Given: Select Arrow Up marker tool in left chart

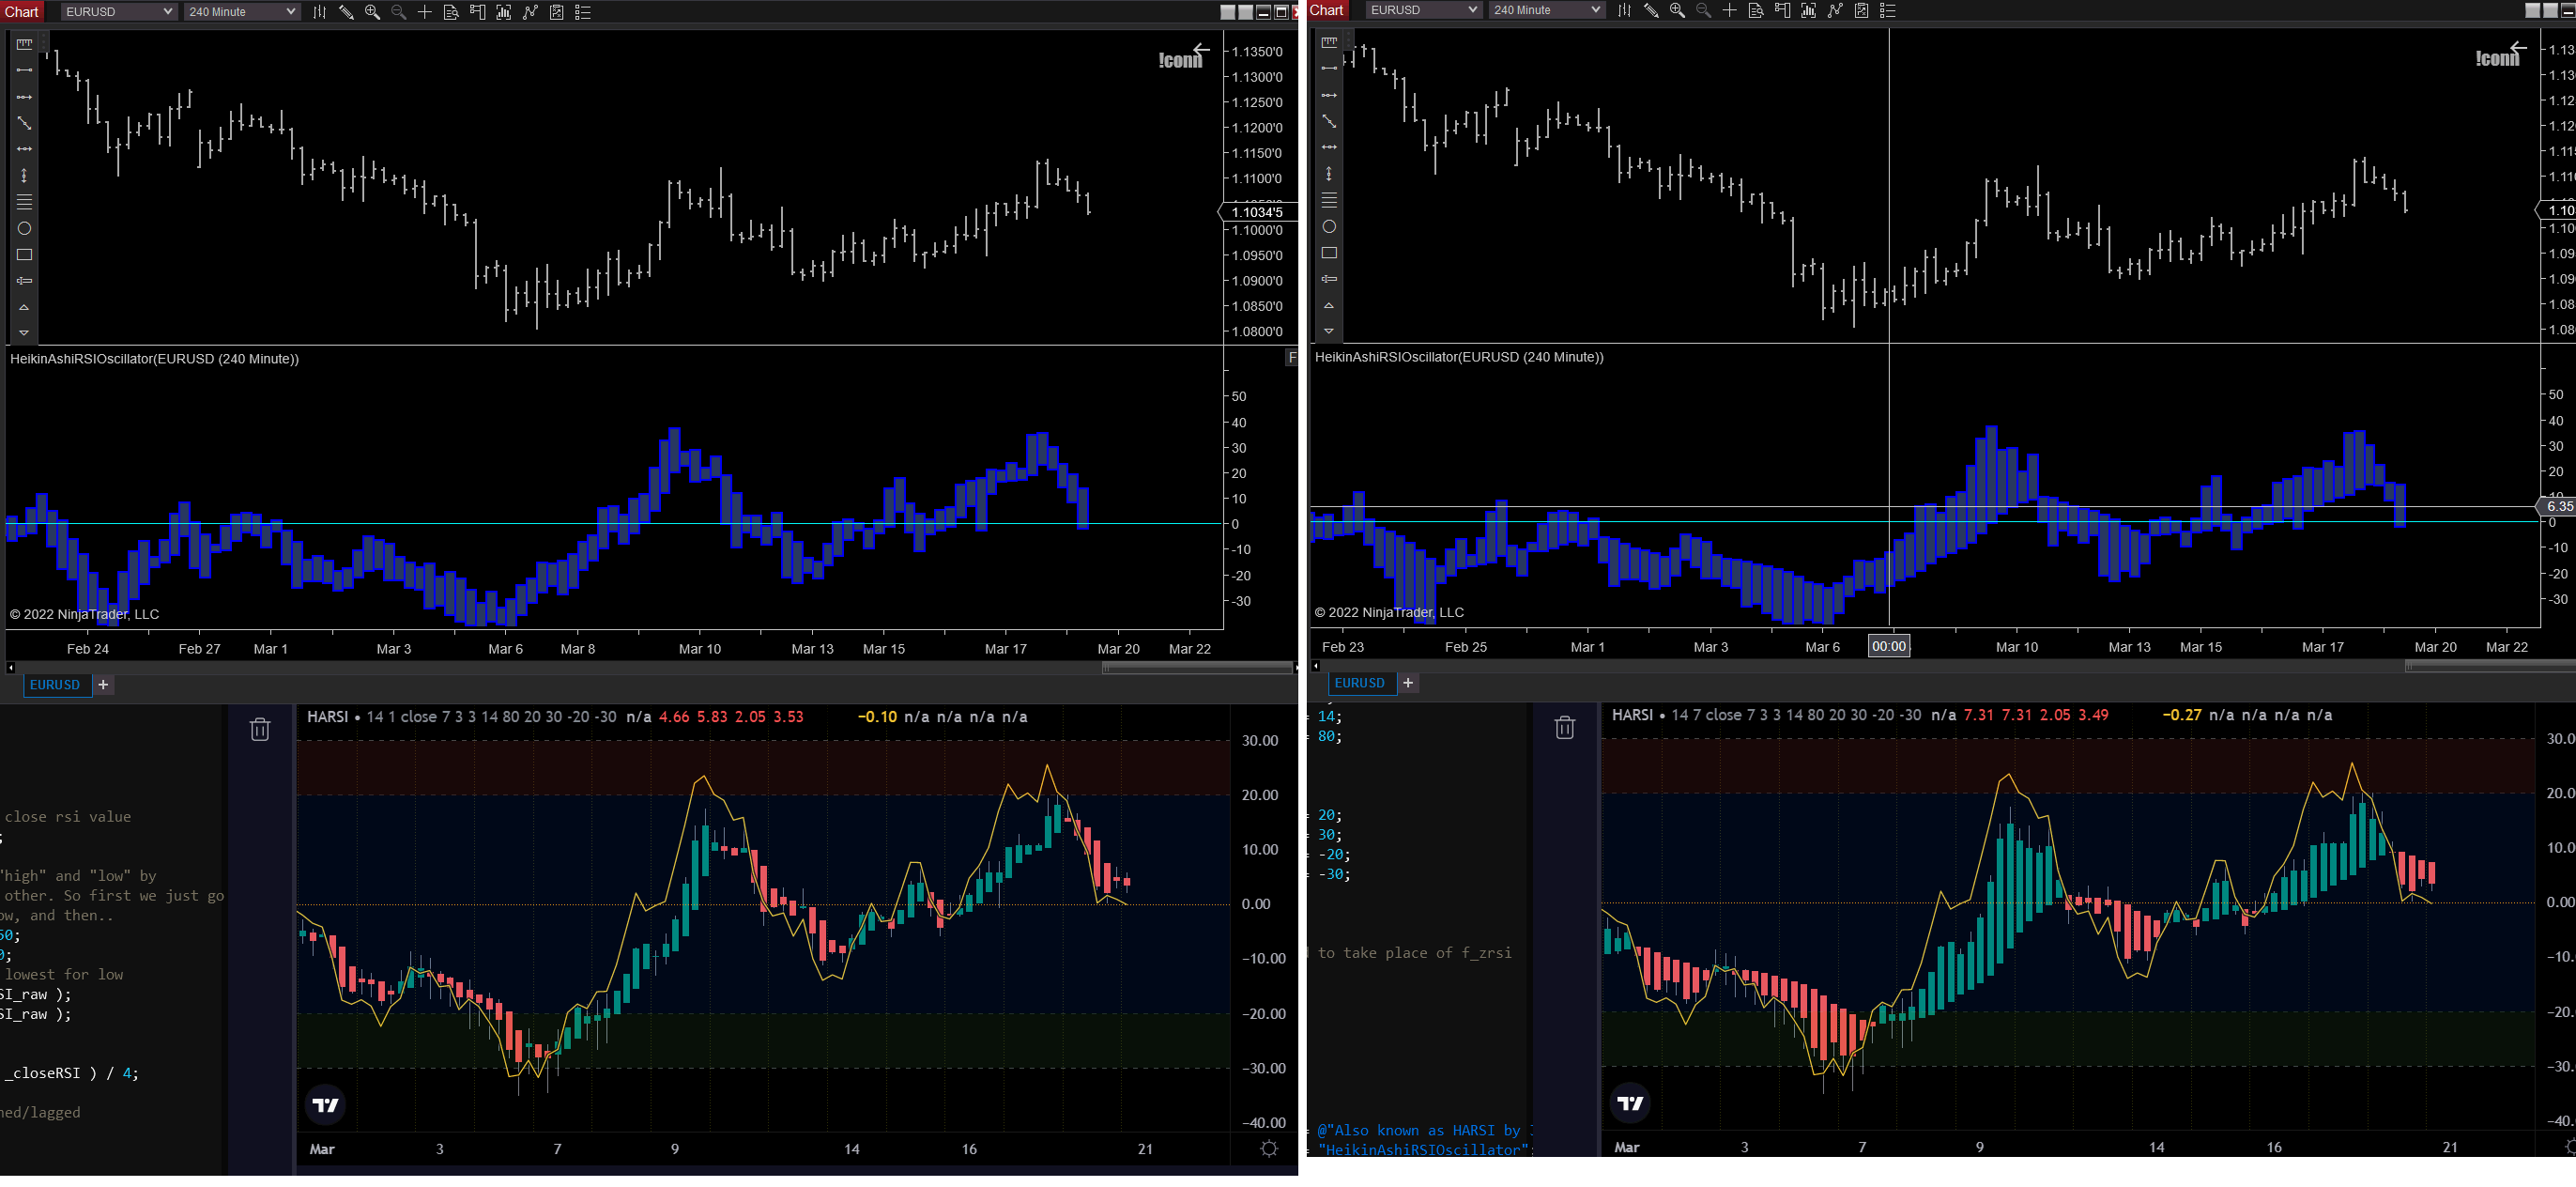Looking at the screenshot, I should coord(24,307).
